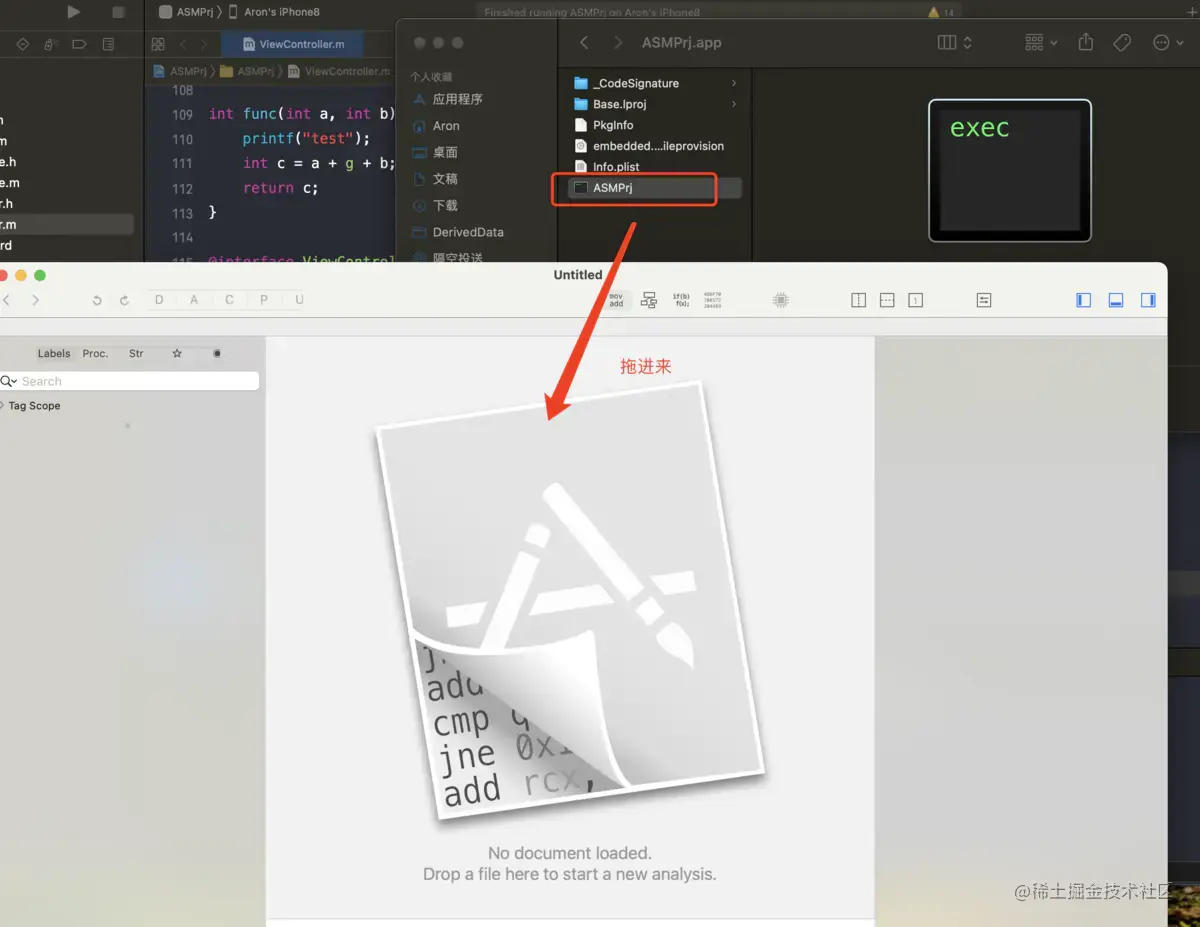Split Hopper view horizontally

click(887, 300)
